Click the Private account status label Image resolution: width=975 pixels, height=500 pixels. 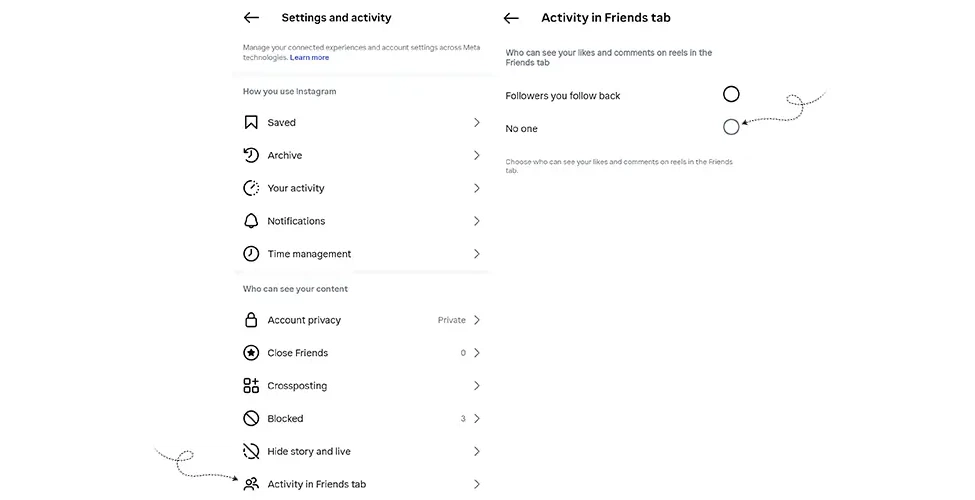[x=451, y=320]
